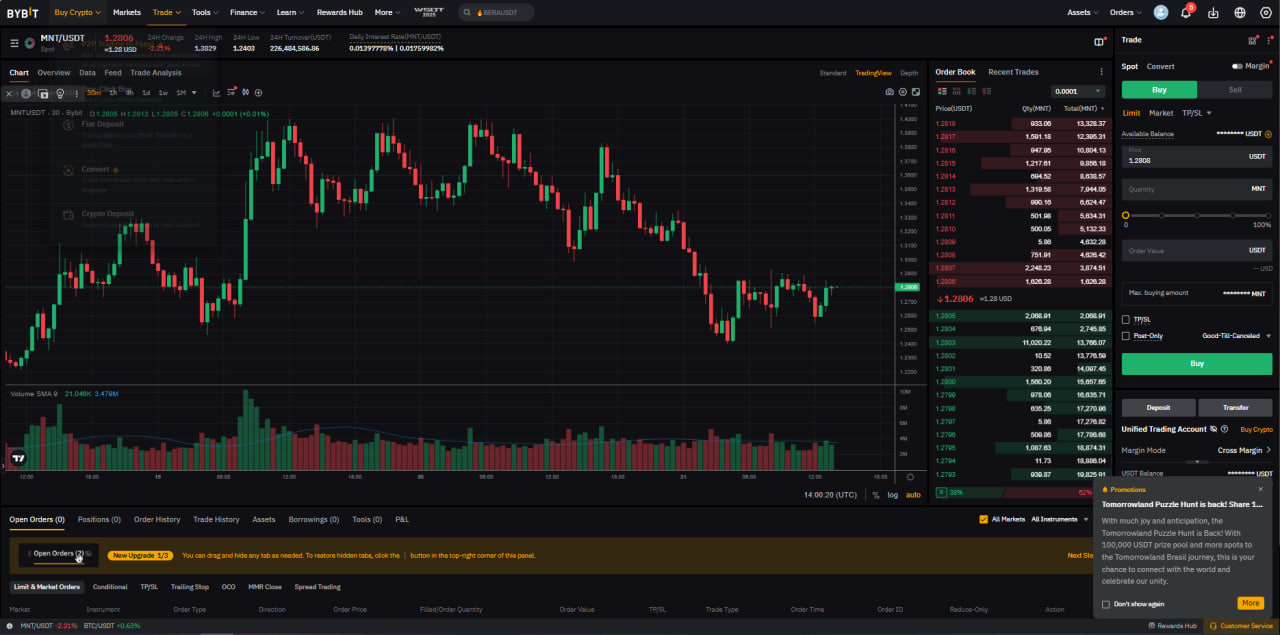This screenshot has width=1280, height=635.
Task: Enable the TP/SL checkbox
Action: [1126, 320]
